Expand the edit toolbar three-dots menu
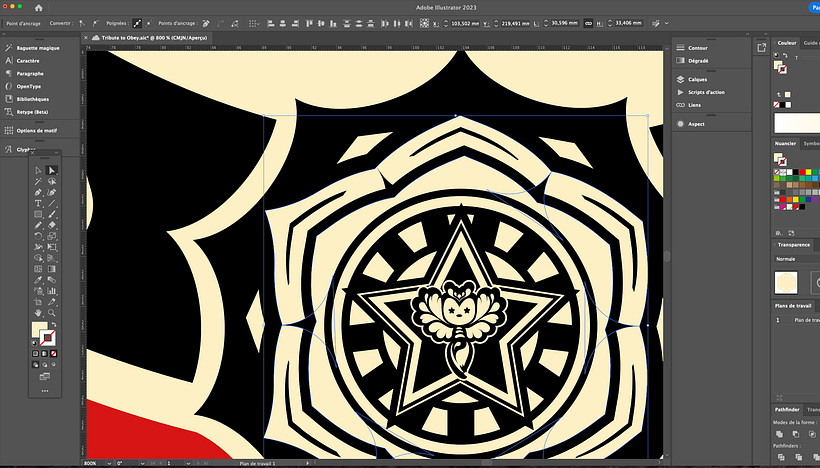This screenshot has width=820, height=468. click(44, 390)
